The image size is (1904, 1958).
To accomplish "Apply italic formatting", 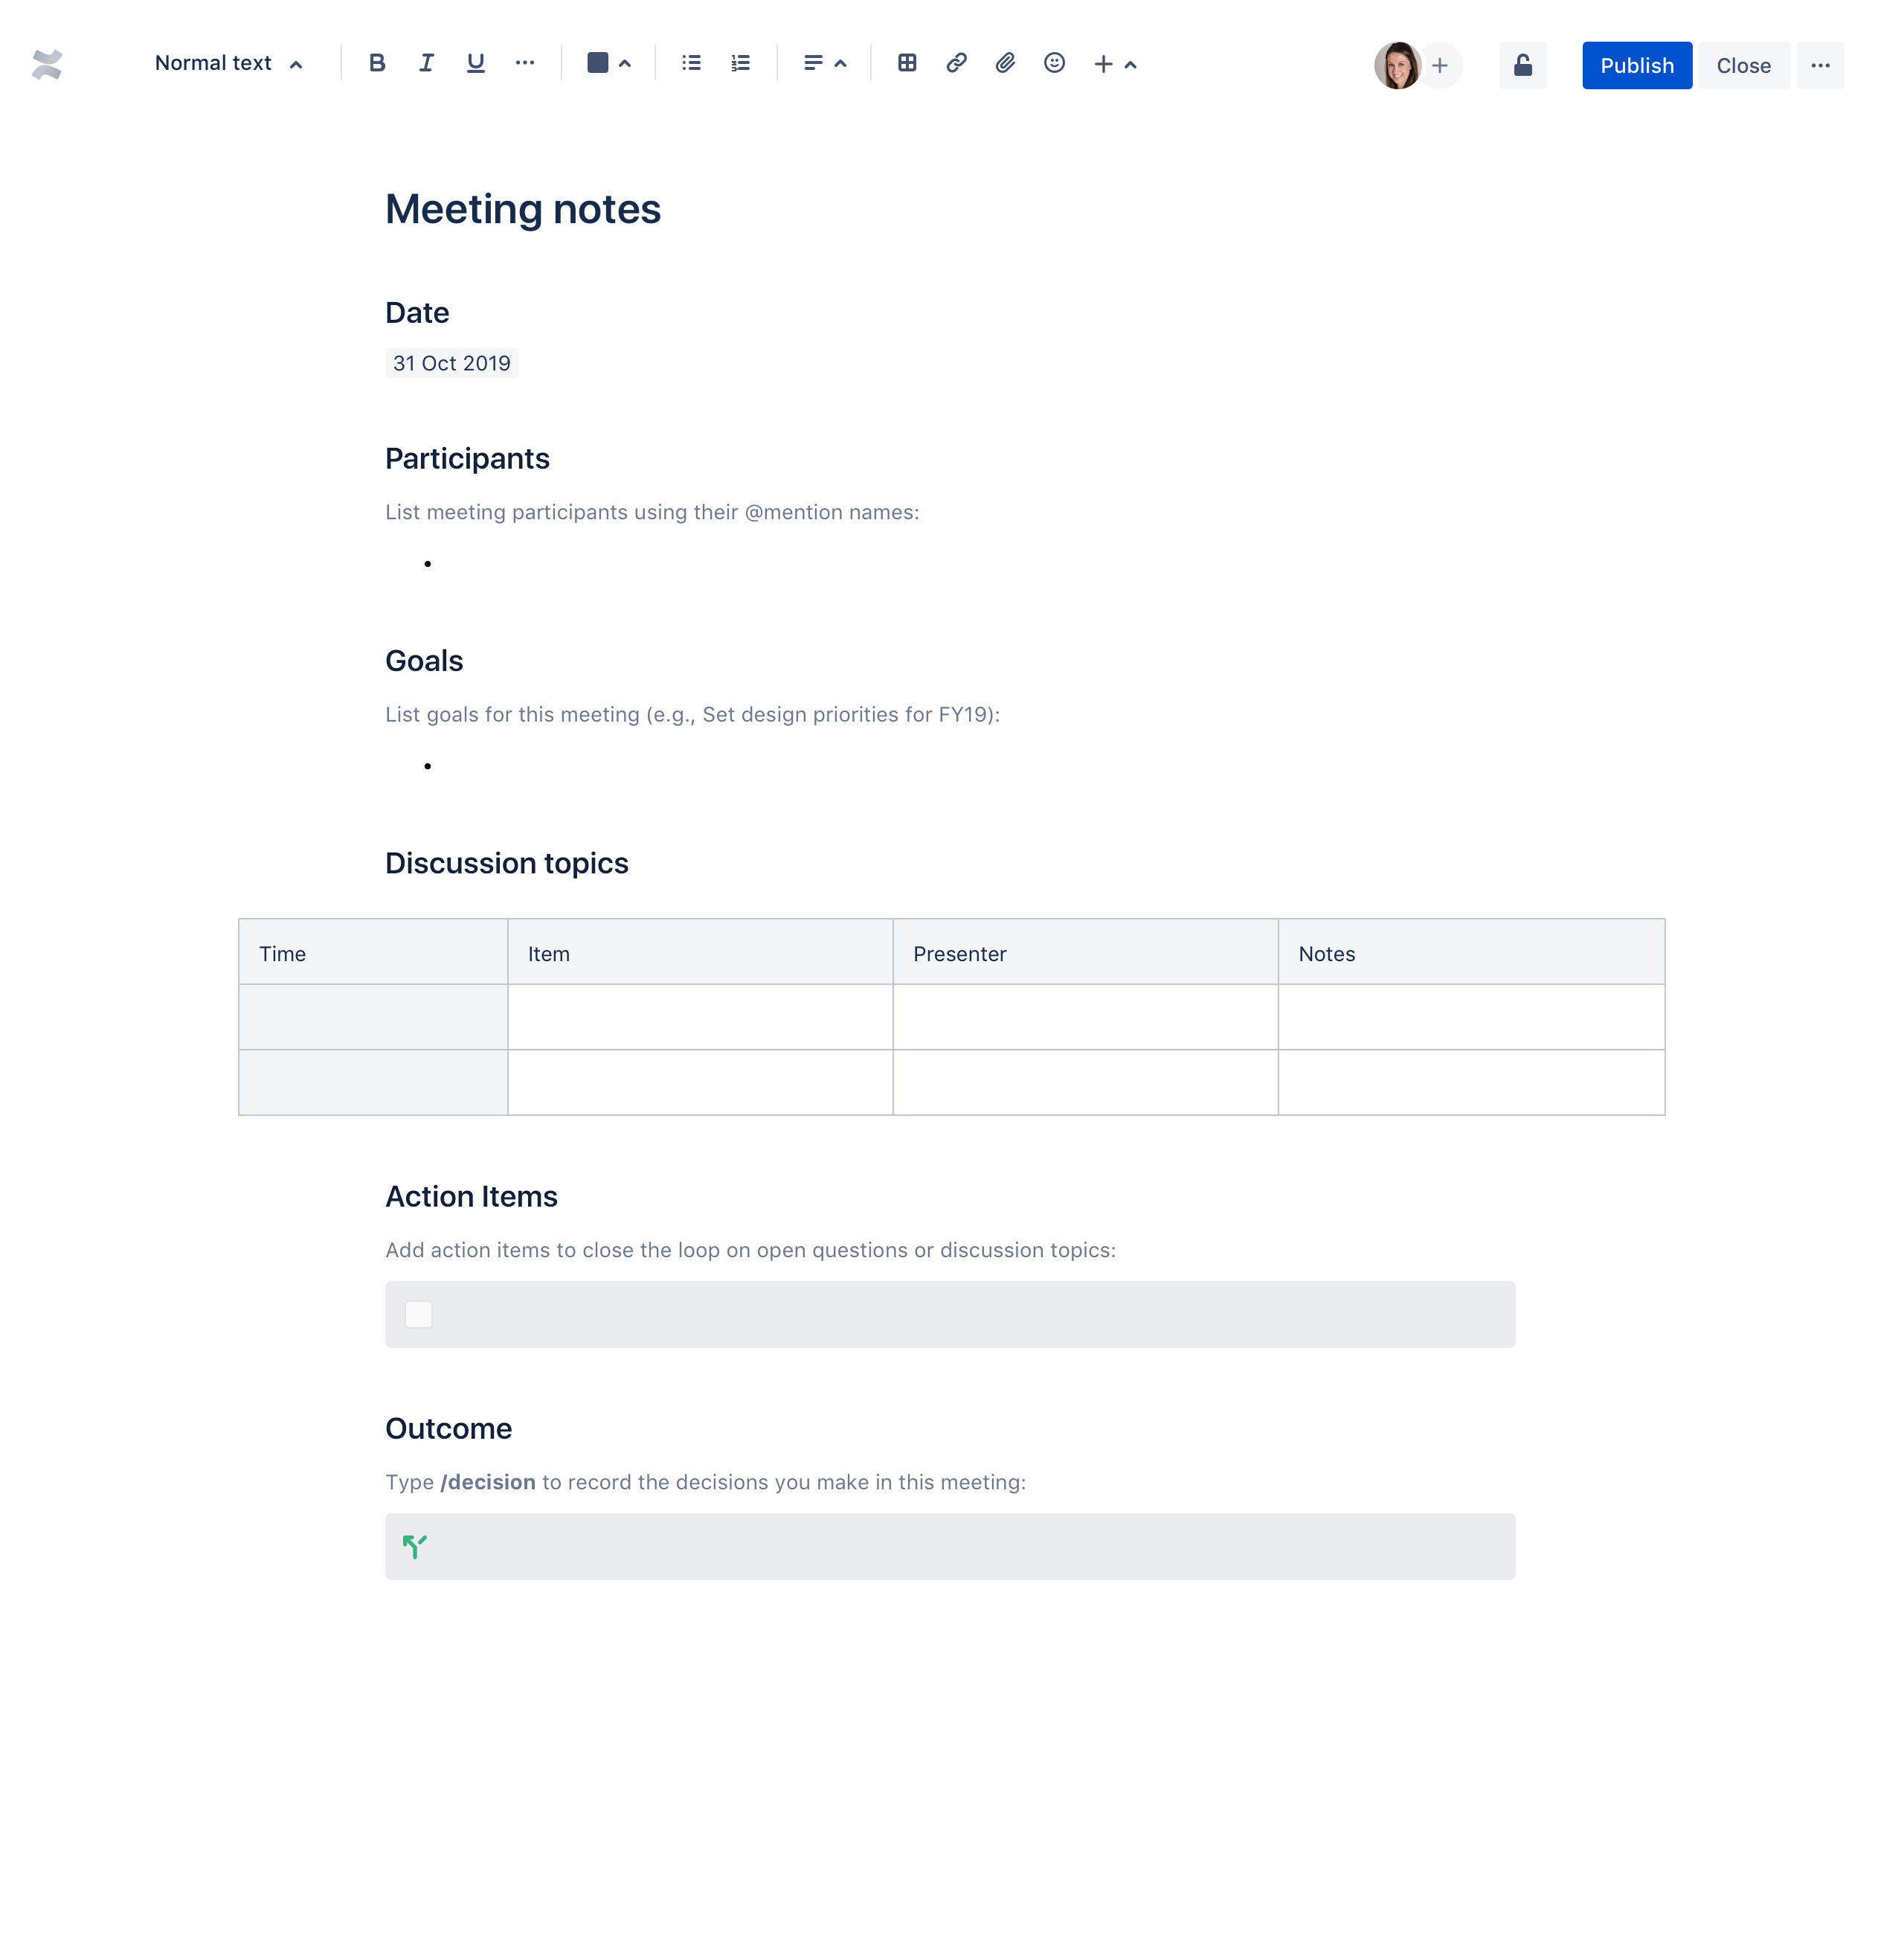I will tap(426, 63).
